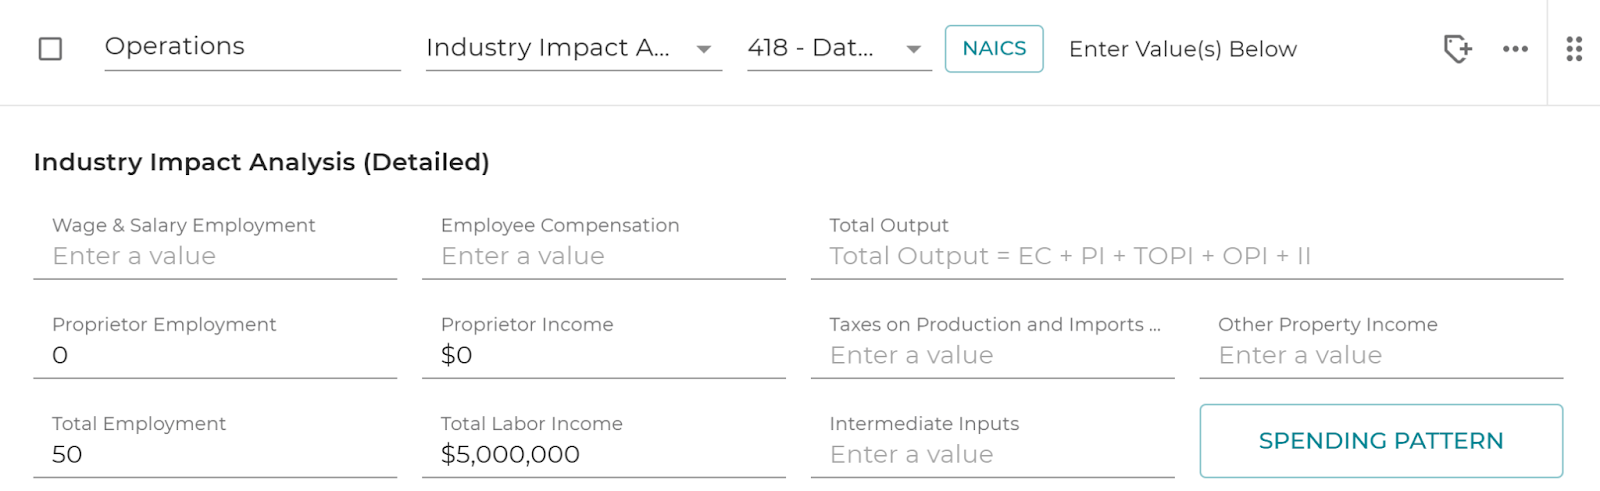Click the Total Output field
The image size is (1600, 491).
coord(1187,243)
